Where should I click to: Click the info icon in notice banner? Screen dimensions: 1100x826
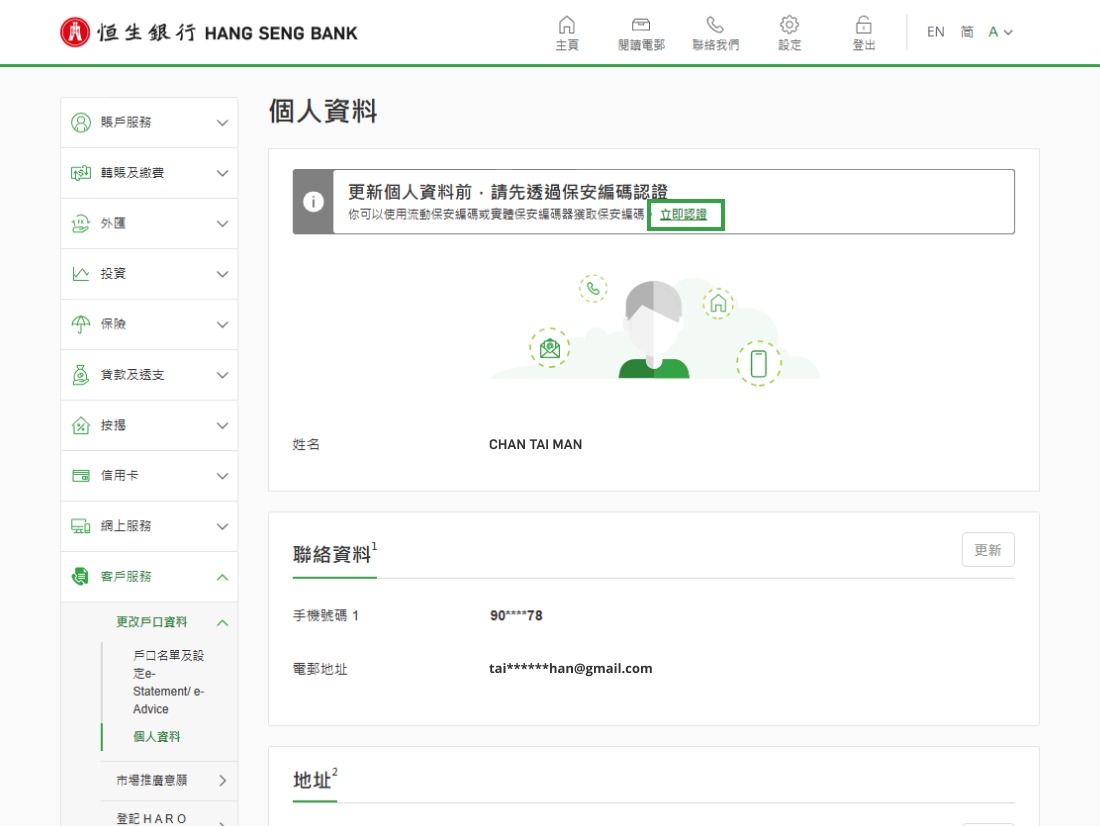tap(313, 202)
